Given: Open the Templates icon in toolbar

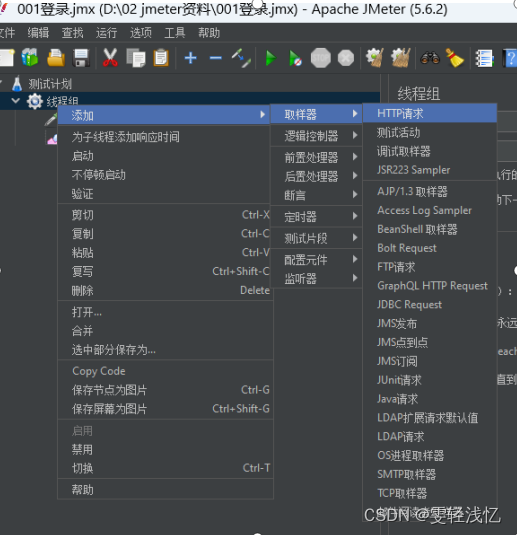Looking at the screenshot, I should (30, 58).
